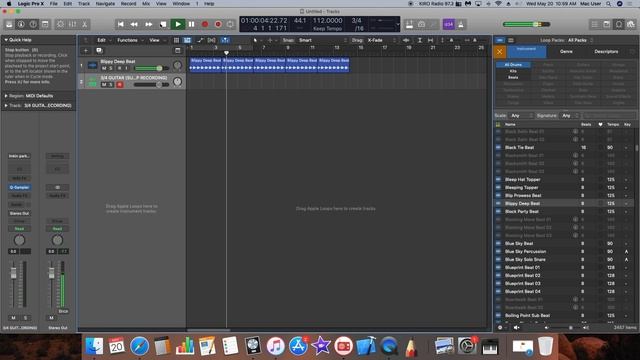Adjust Blippy Deep Beat track volume slider
Viewport: 640px width, 360px height.
[151, 68]
